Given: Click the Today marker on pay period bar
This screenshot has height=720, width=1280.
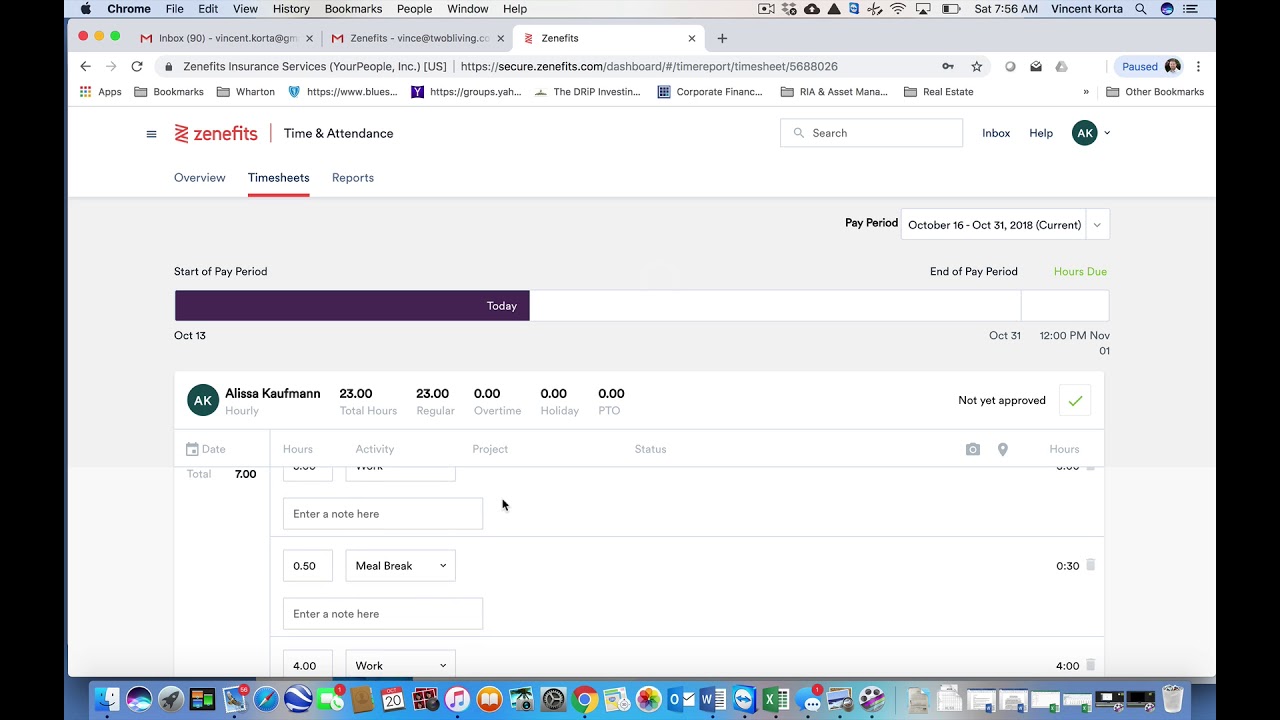Looking at the screenshot, I should point(502,306).
